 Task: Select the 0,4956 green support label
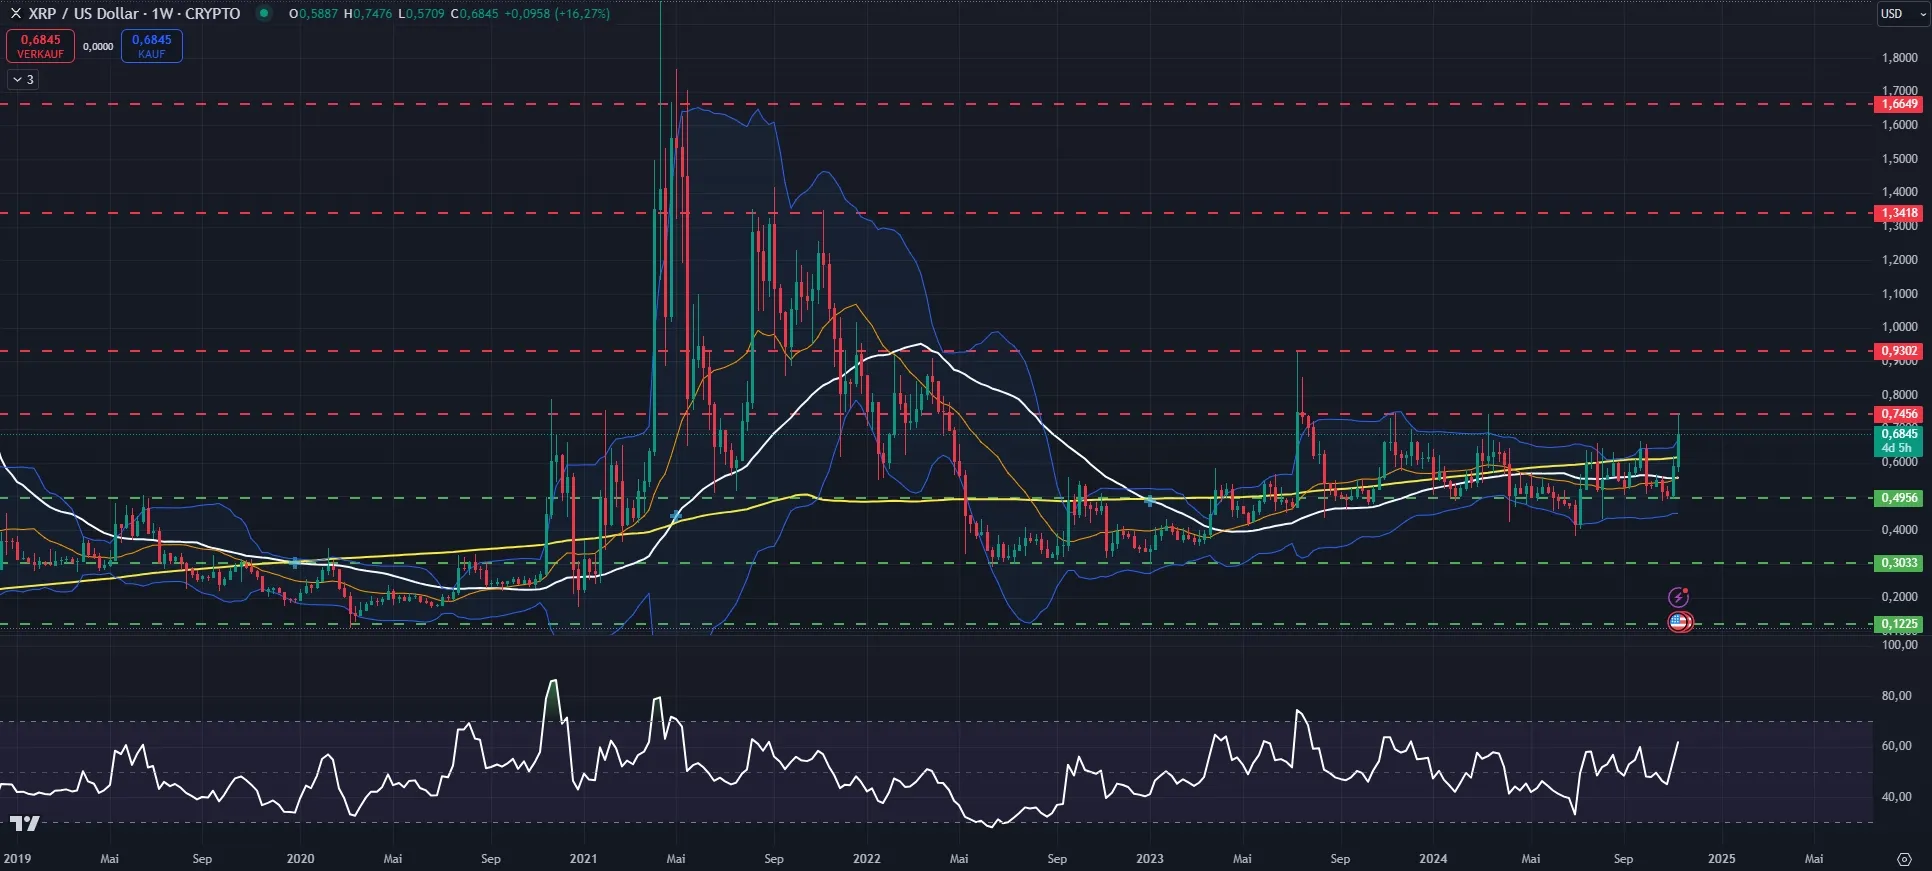coord(1899,498)
